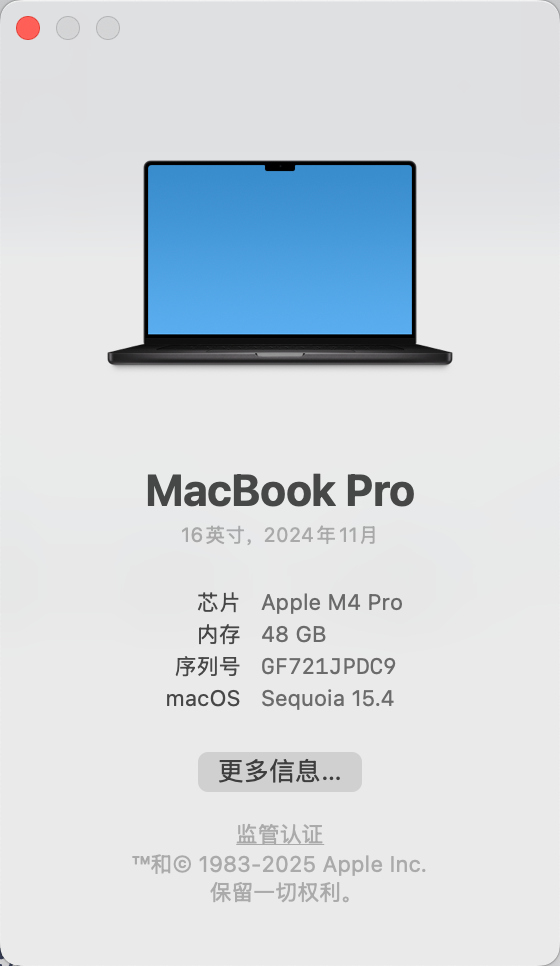Viewport: 560px width, 966px height.
Task: Click the camera notch on the MacBook image
Action: (x=280, y=167)
